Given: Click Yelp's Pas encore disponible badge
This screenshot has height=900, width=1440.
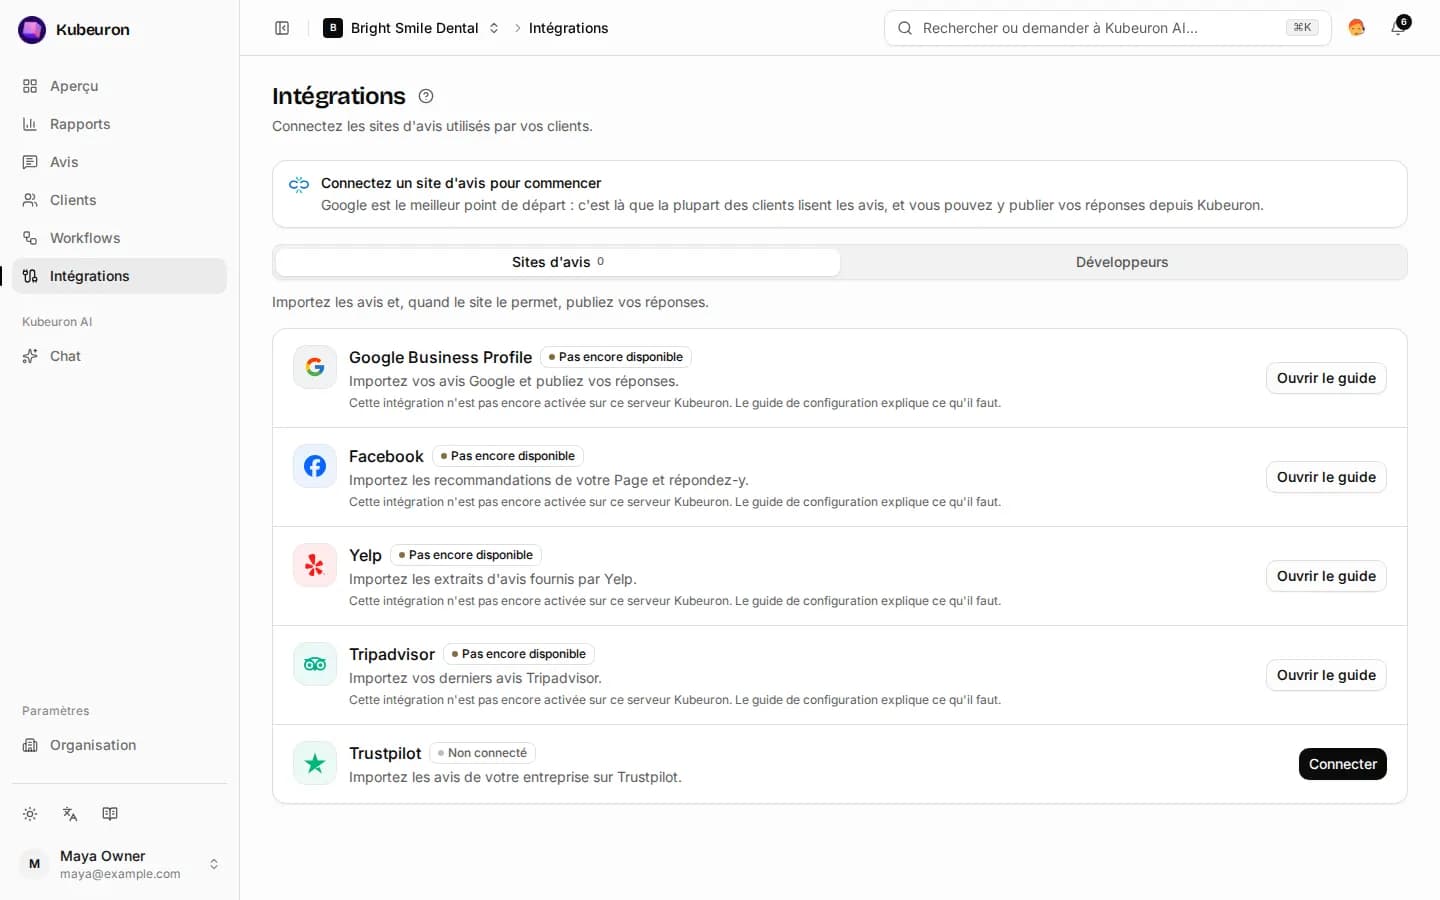Looking at the screenshot, I should click(x=466, y=555).
